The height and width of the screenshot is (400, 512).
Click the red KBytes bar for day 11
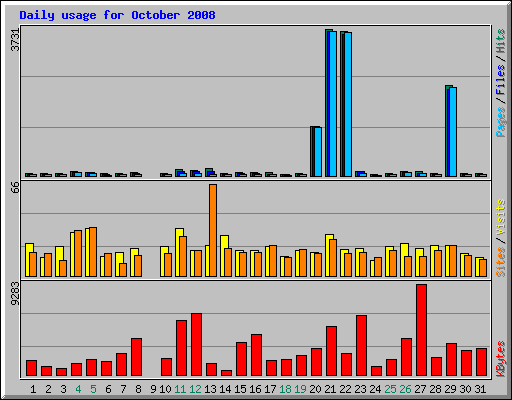181,348
